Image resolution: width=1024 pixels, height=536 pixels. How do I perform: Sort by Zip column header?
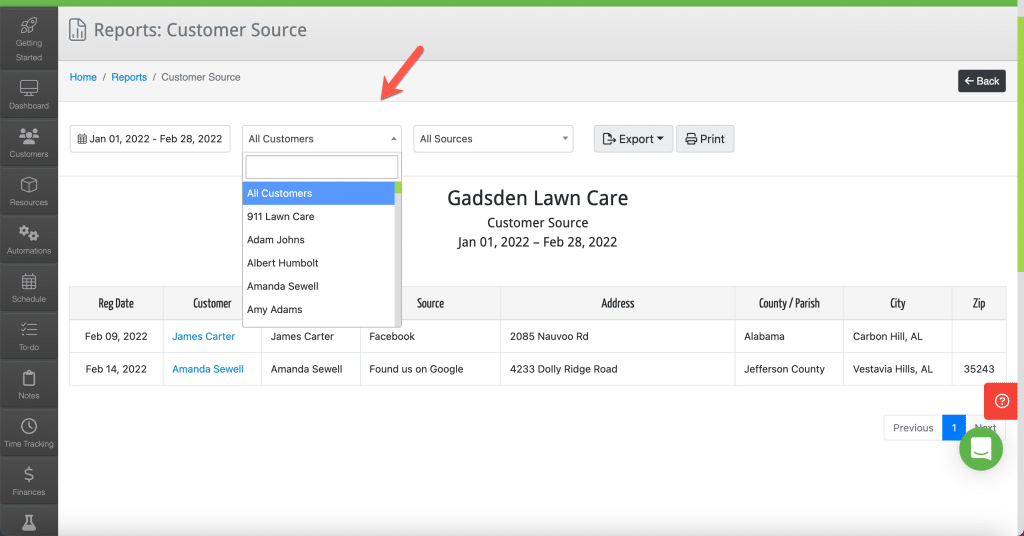pyautogui.click(x=979, y=303)
